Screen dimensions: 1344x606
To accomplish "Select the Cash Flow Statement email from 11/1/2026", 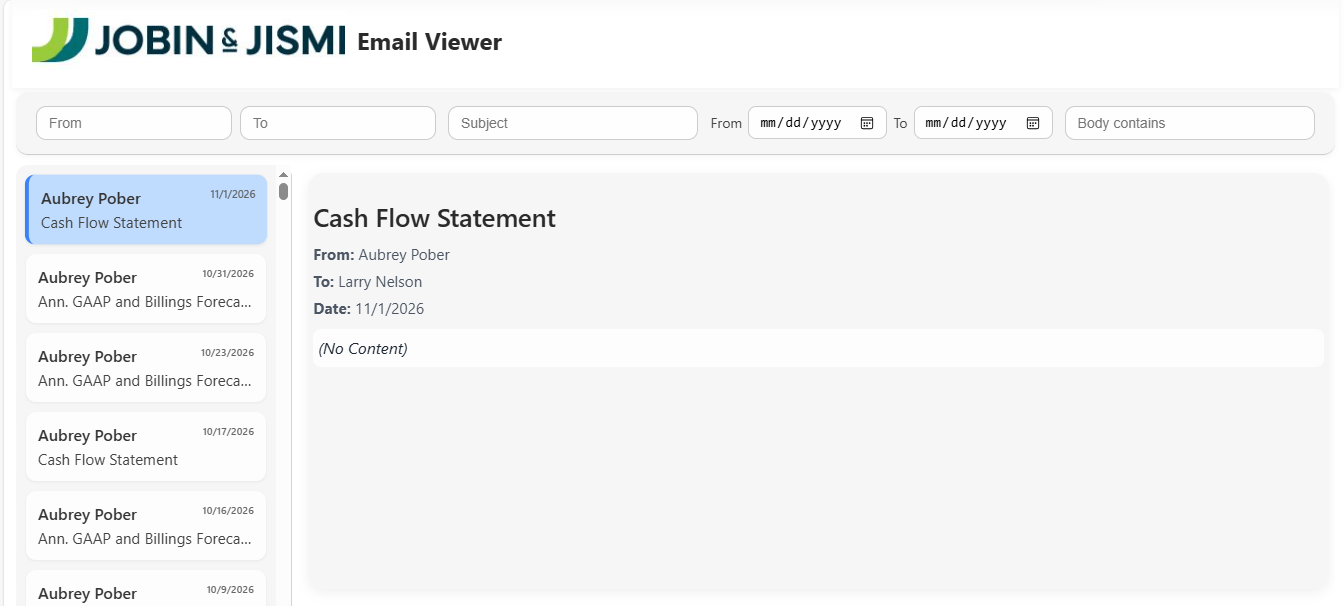I will coord(146,209).
